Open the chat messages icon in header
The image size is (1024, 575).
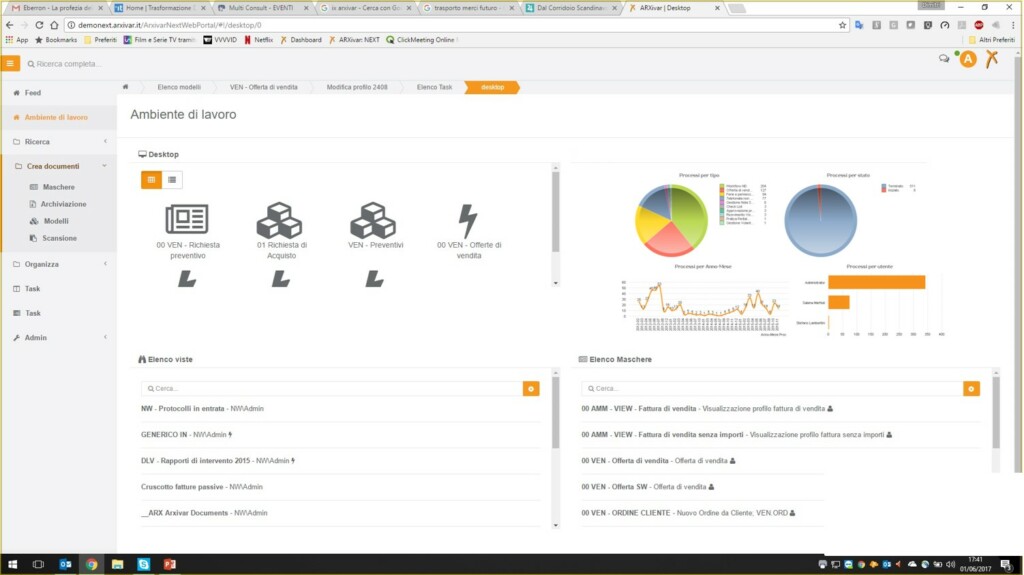pyautogui.click(x=943, y=59)
